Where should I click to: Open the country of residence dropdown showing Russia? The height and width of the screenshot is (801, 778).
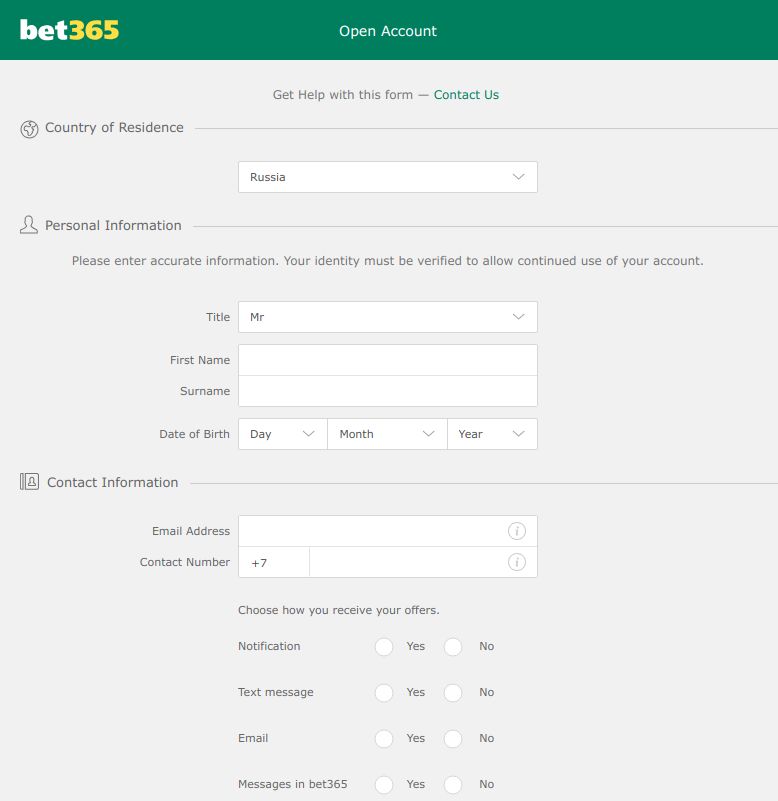pyautogui.click(x=387, y=176)
